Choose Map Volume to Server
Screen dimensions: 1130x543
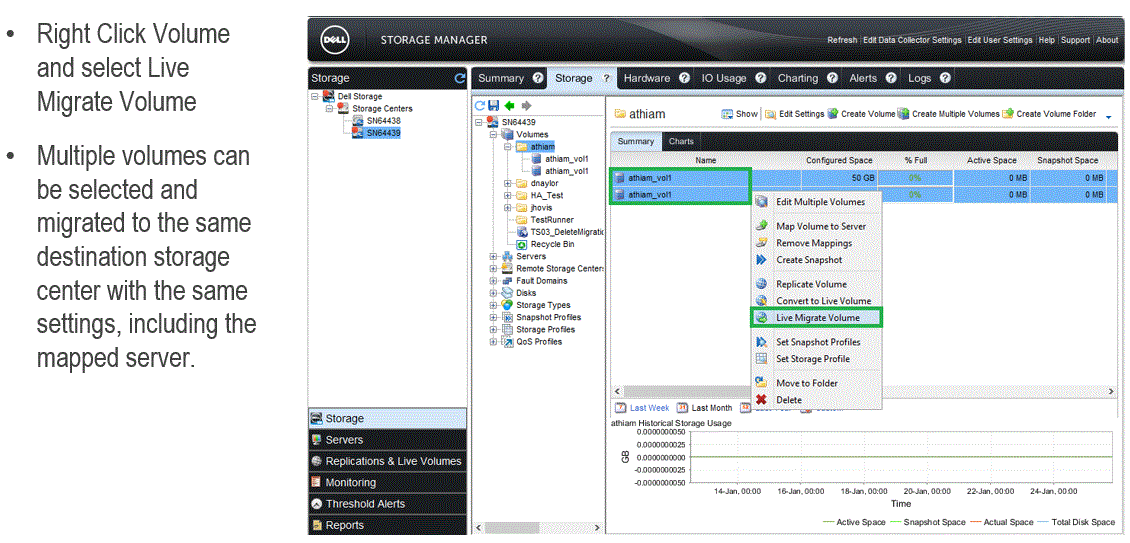pos(817,226)
